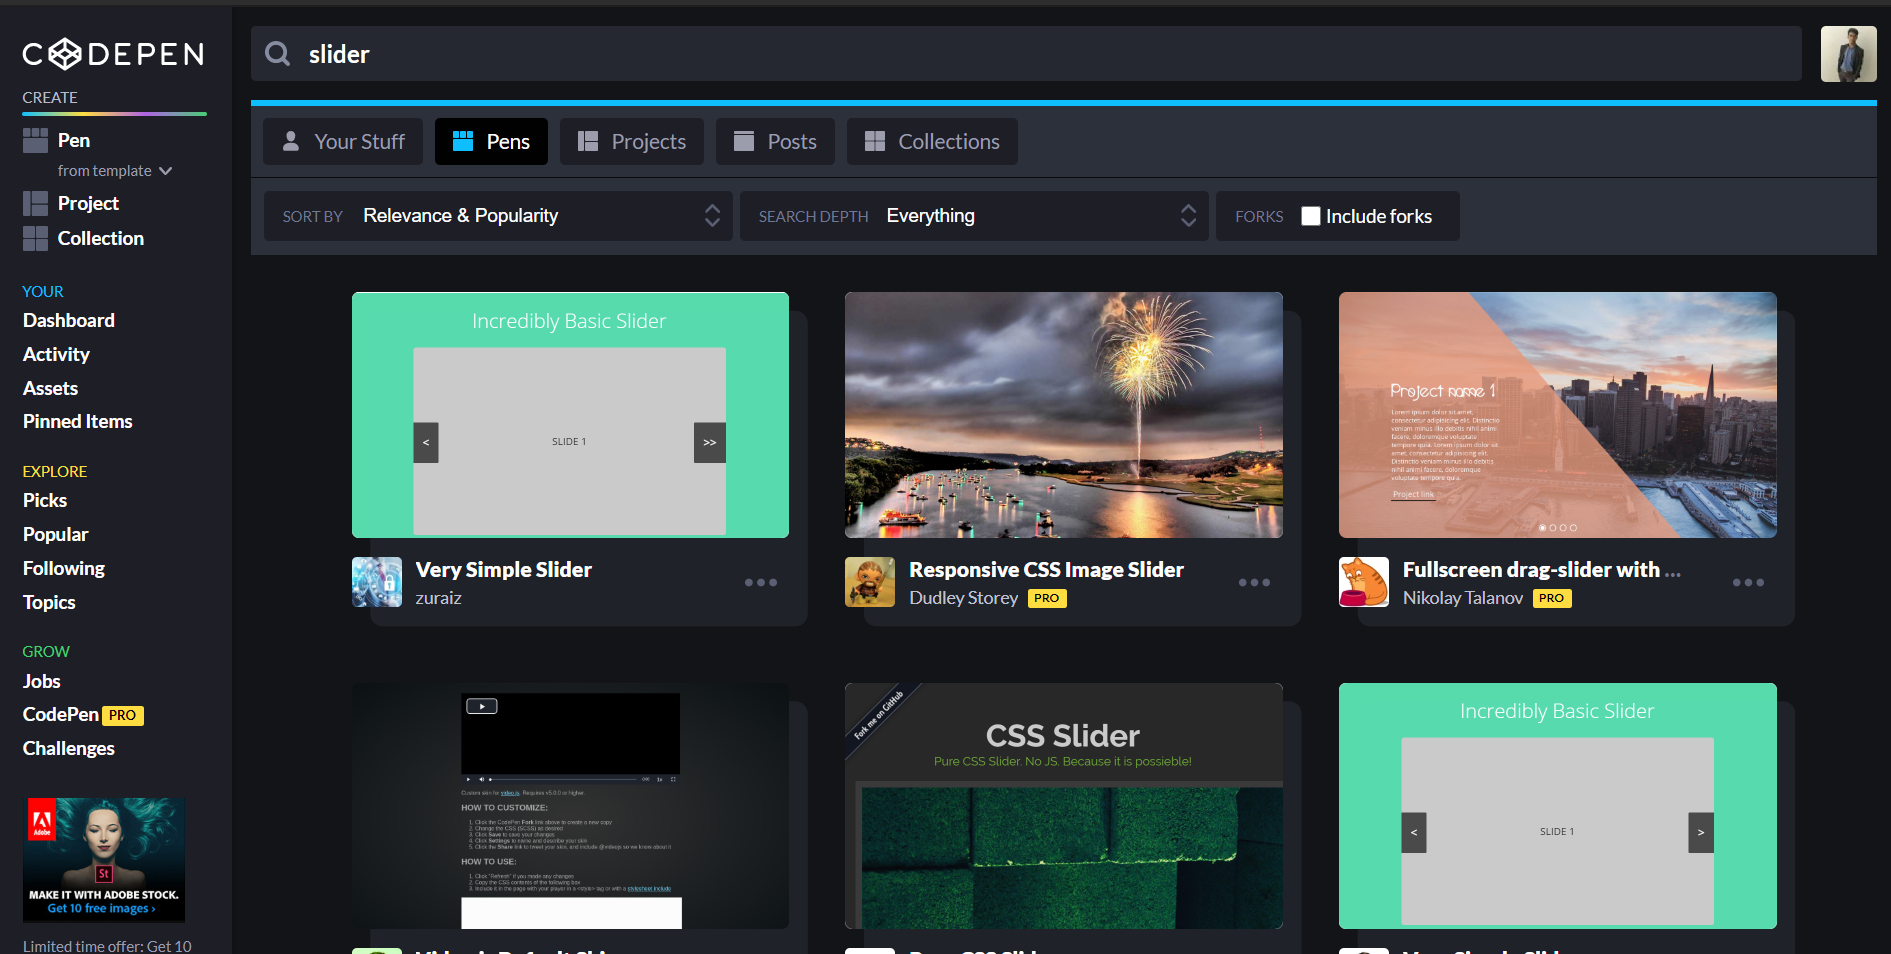Click the CodePen logo
1891x954 pixels.
coord(113,54)
